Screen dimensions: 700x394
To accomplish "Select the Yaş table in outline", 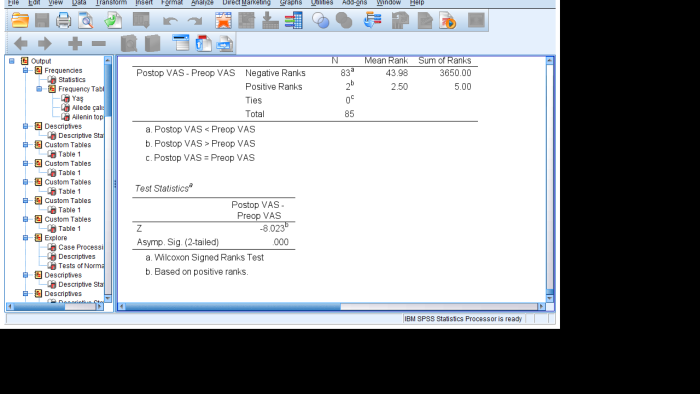I will (78, 98).
